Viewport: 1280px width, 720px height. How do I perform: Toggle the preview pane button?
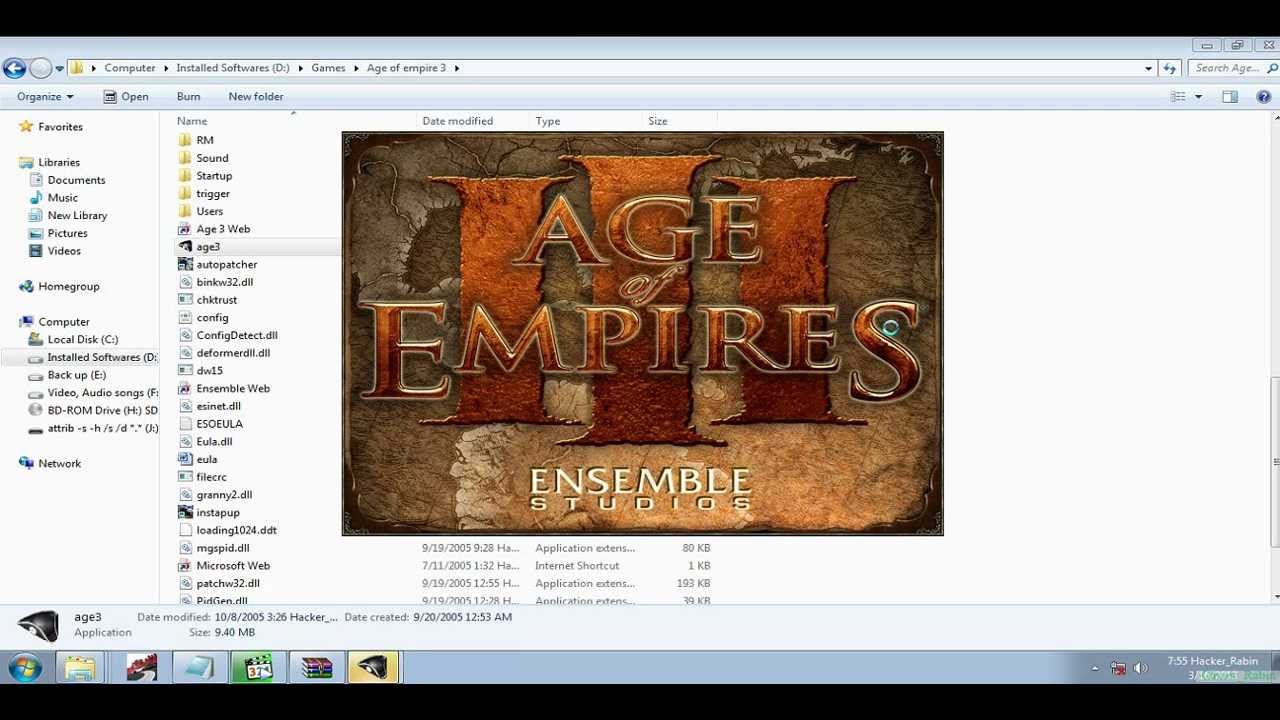coord(1230,97)
